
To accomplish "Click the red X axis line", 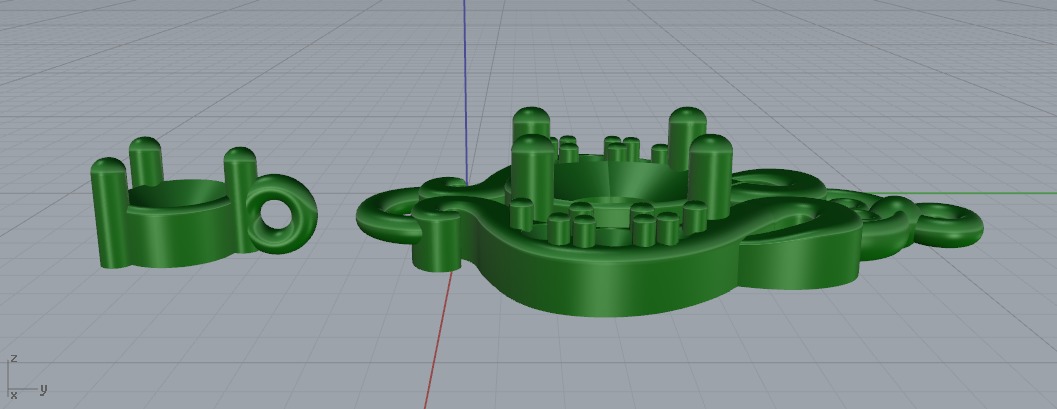I will click(438, 339).
